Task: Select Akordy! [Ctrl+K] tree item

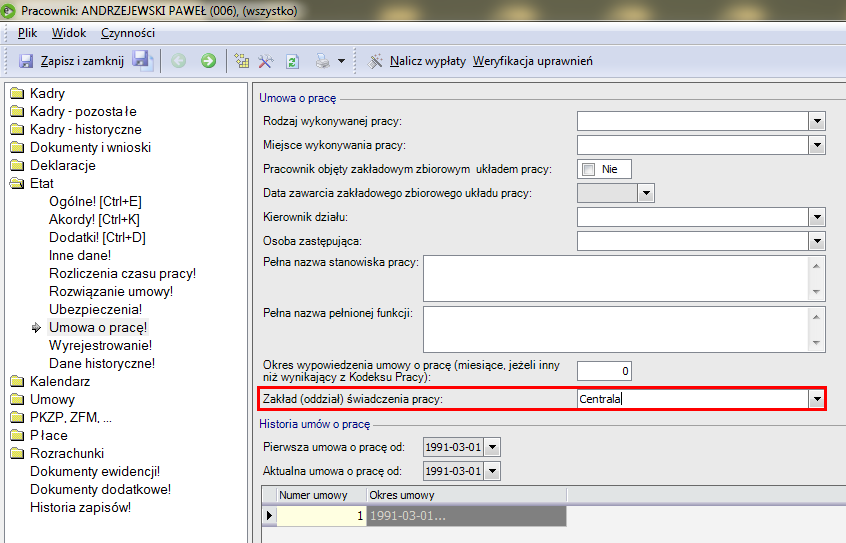Action: click(94, 219)
